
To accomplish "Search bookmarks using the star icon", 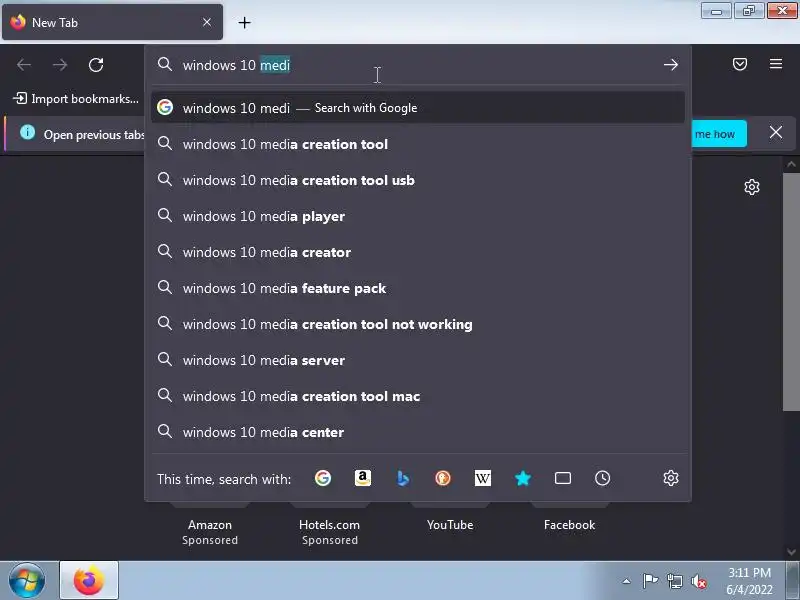I will [522, 478].
